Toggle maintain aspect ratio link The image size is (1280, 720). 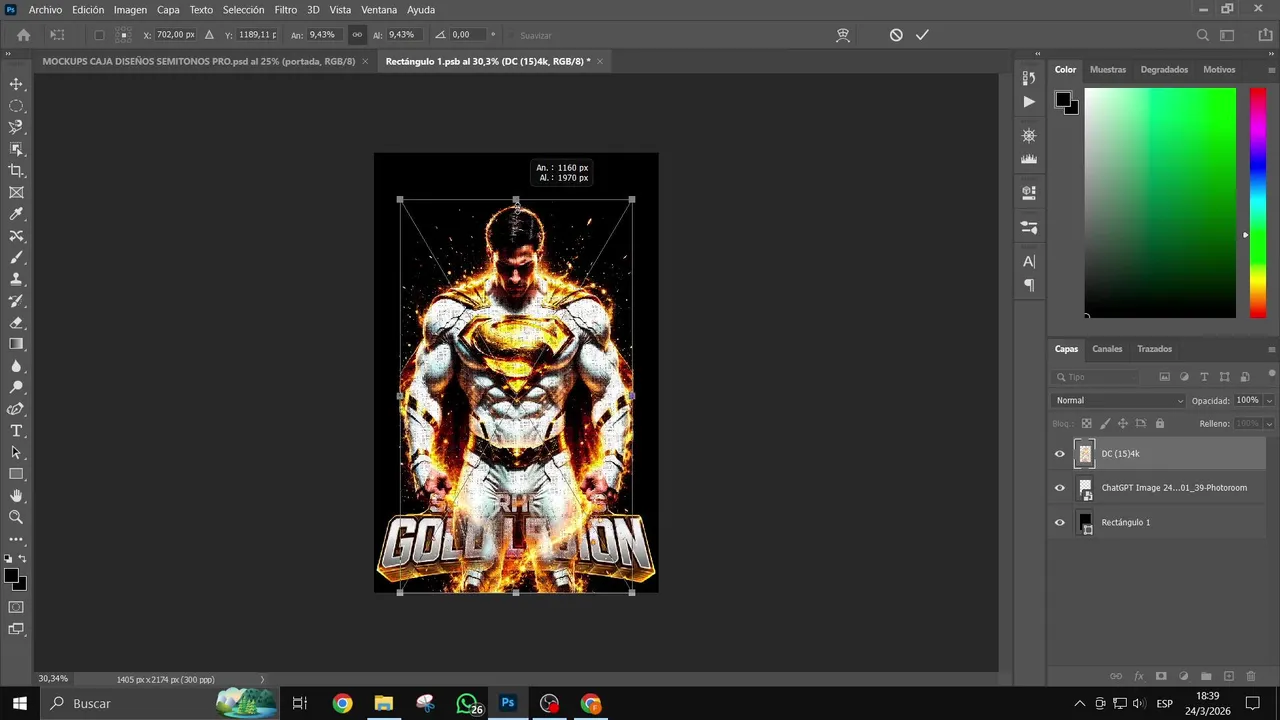357,35
